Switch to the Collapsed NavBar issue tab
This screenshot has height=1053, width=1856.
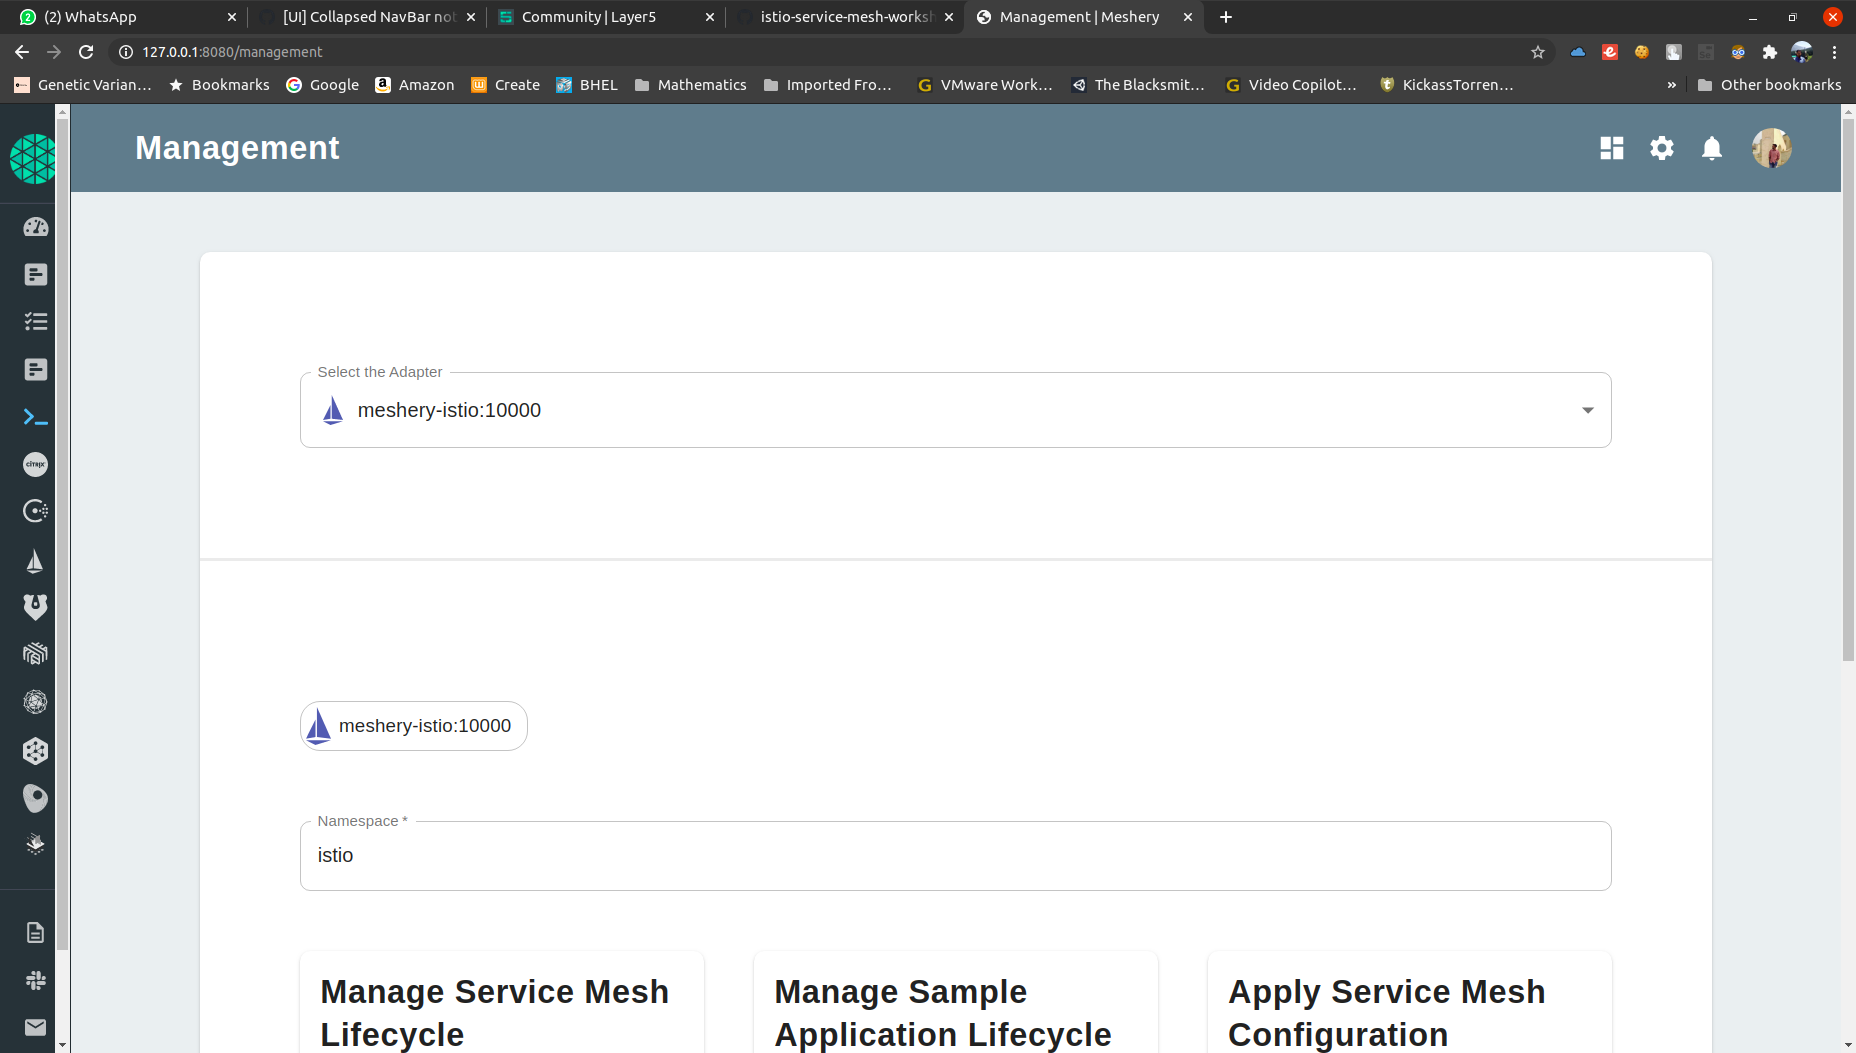(368, 17)
